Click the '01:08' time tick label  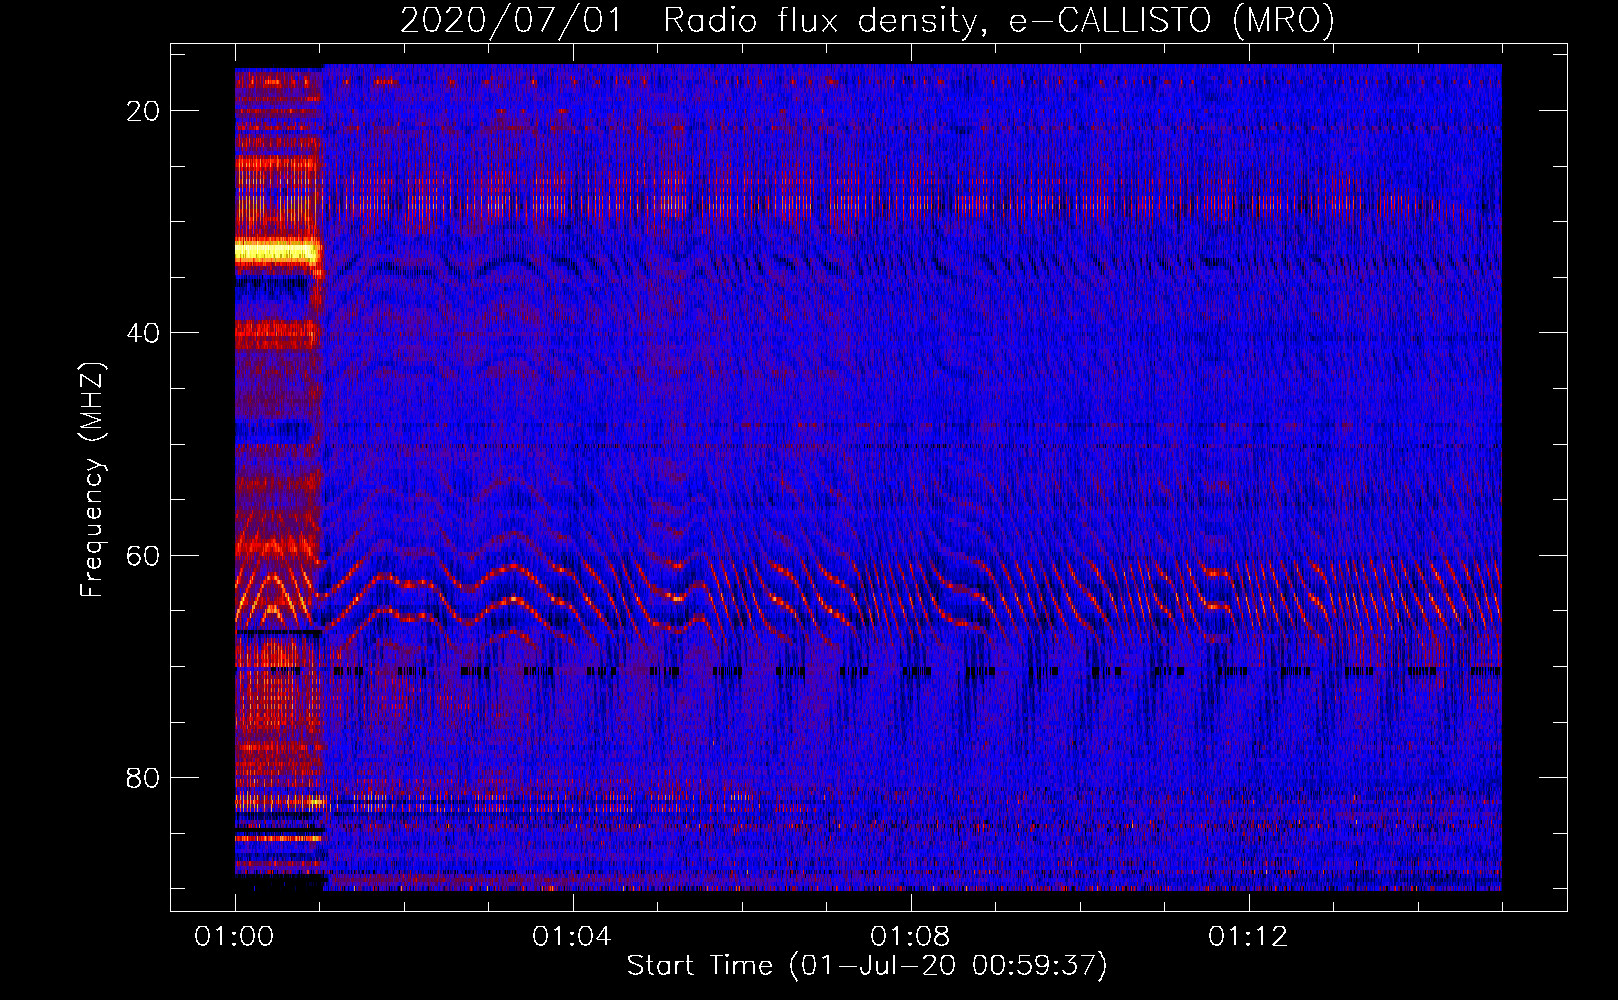click(x=910, y=937)
